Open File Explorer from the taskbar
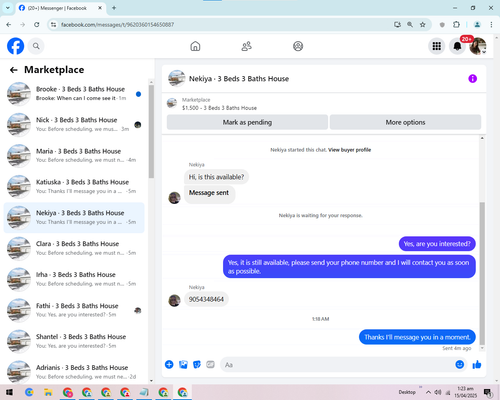Image resolution: width=500 pixels, height=400 pixels. pos(48,392)
